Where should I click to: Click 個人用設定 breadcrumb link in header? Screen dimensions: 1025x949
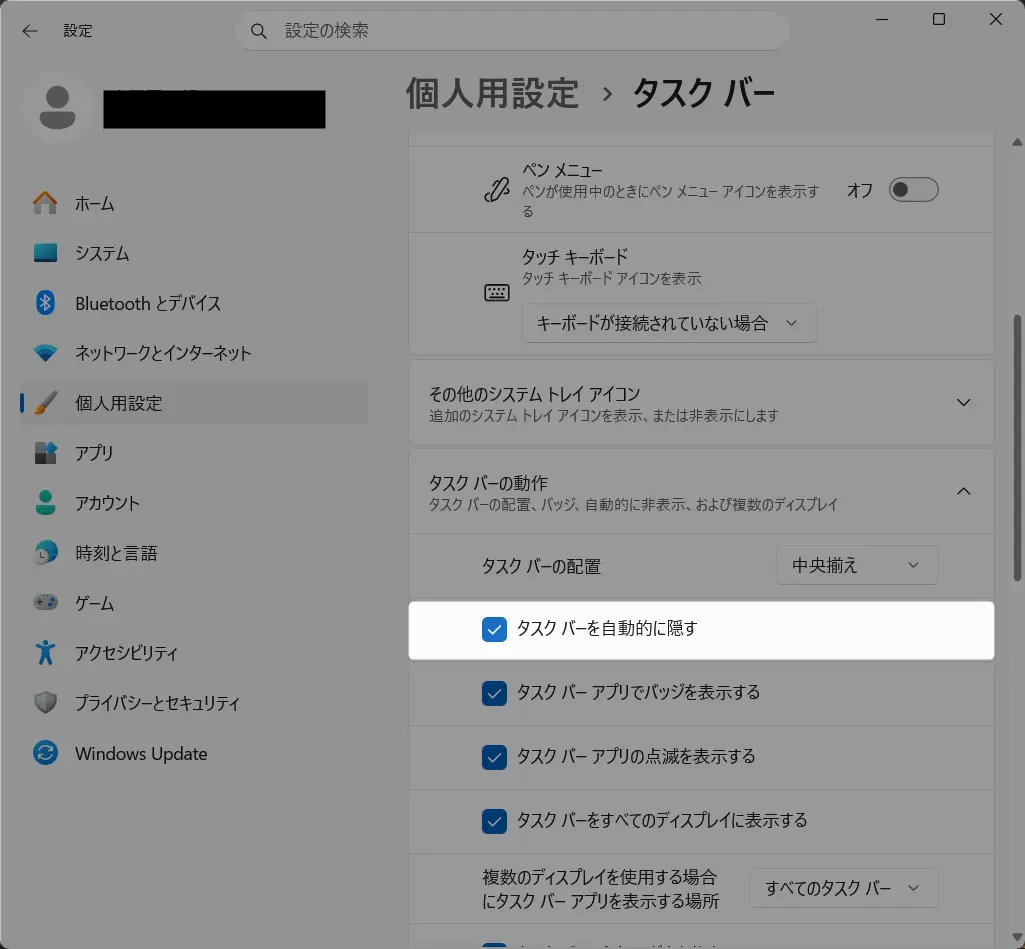click(x=492, y=93)
